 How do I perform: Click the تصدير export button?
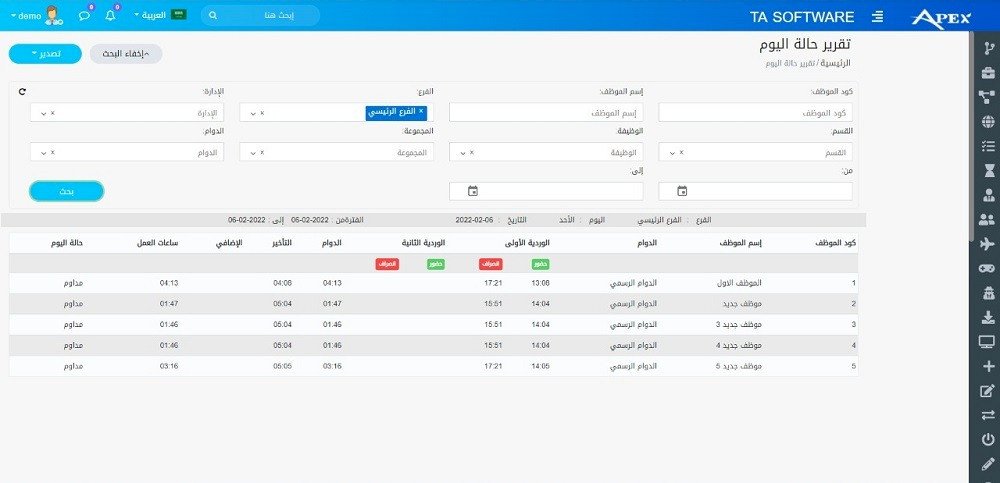tap(44, 54)
